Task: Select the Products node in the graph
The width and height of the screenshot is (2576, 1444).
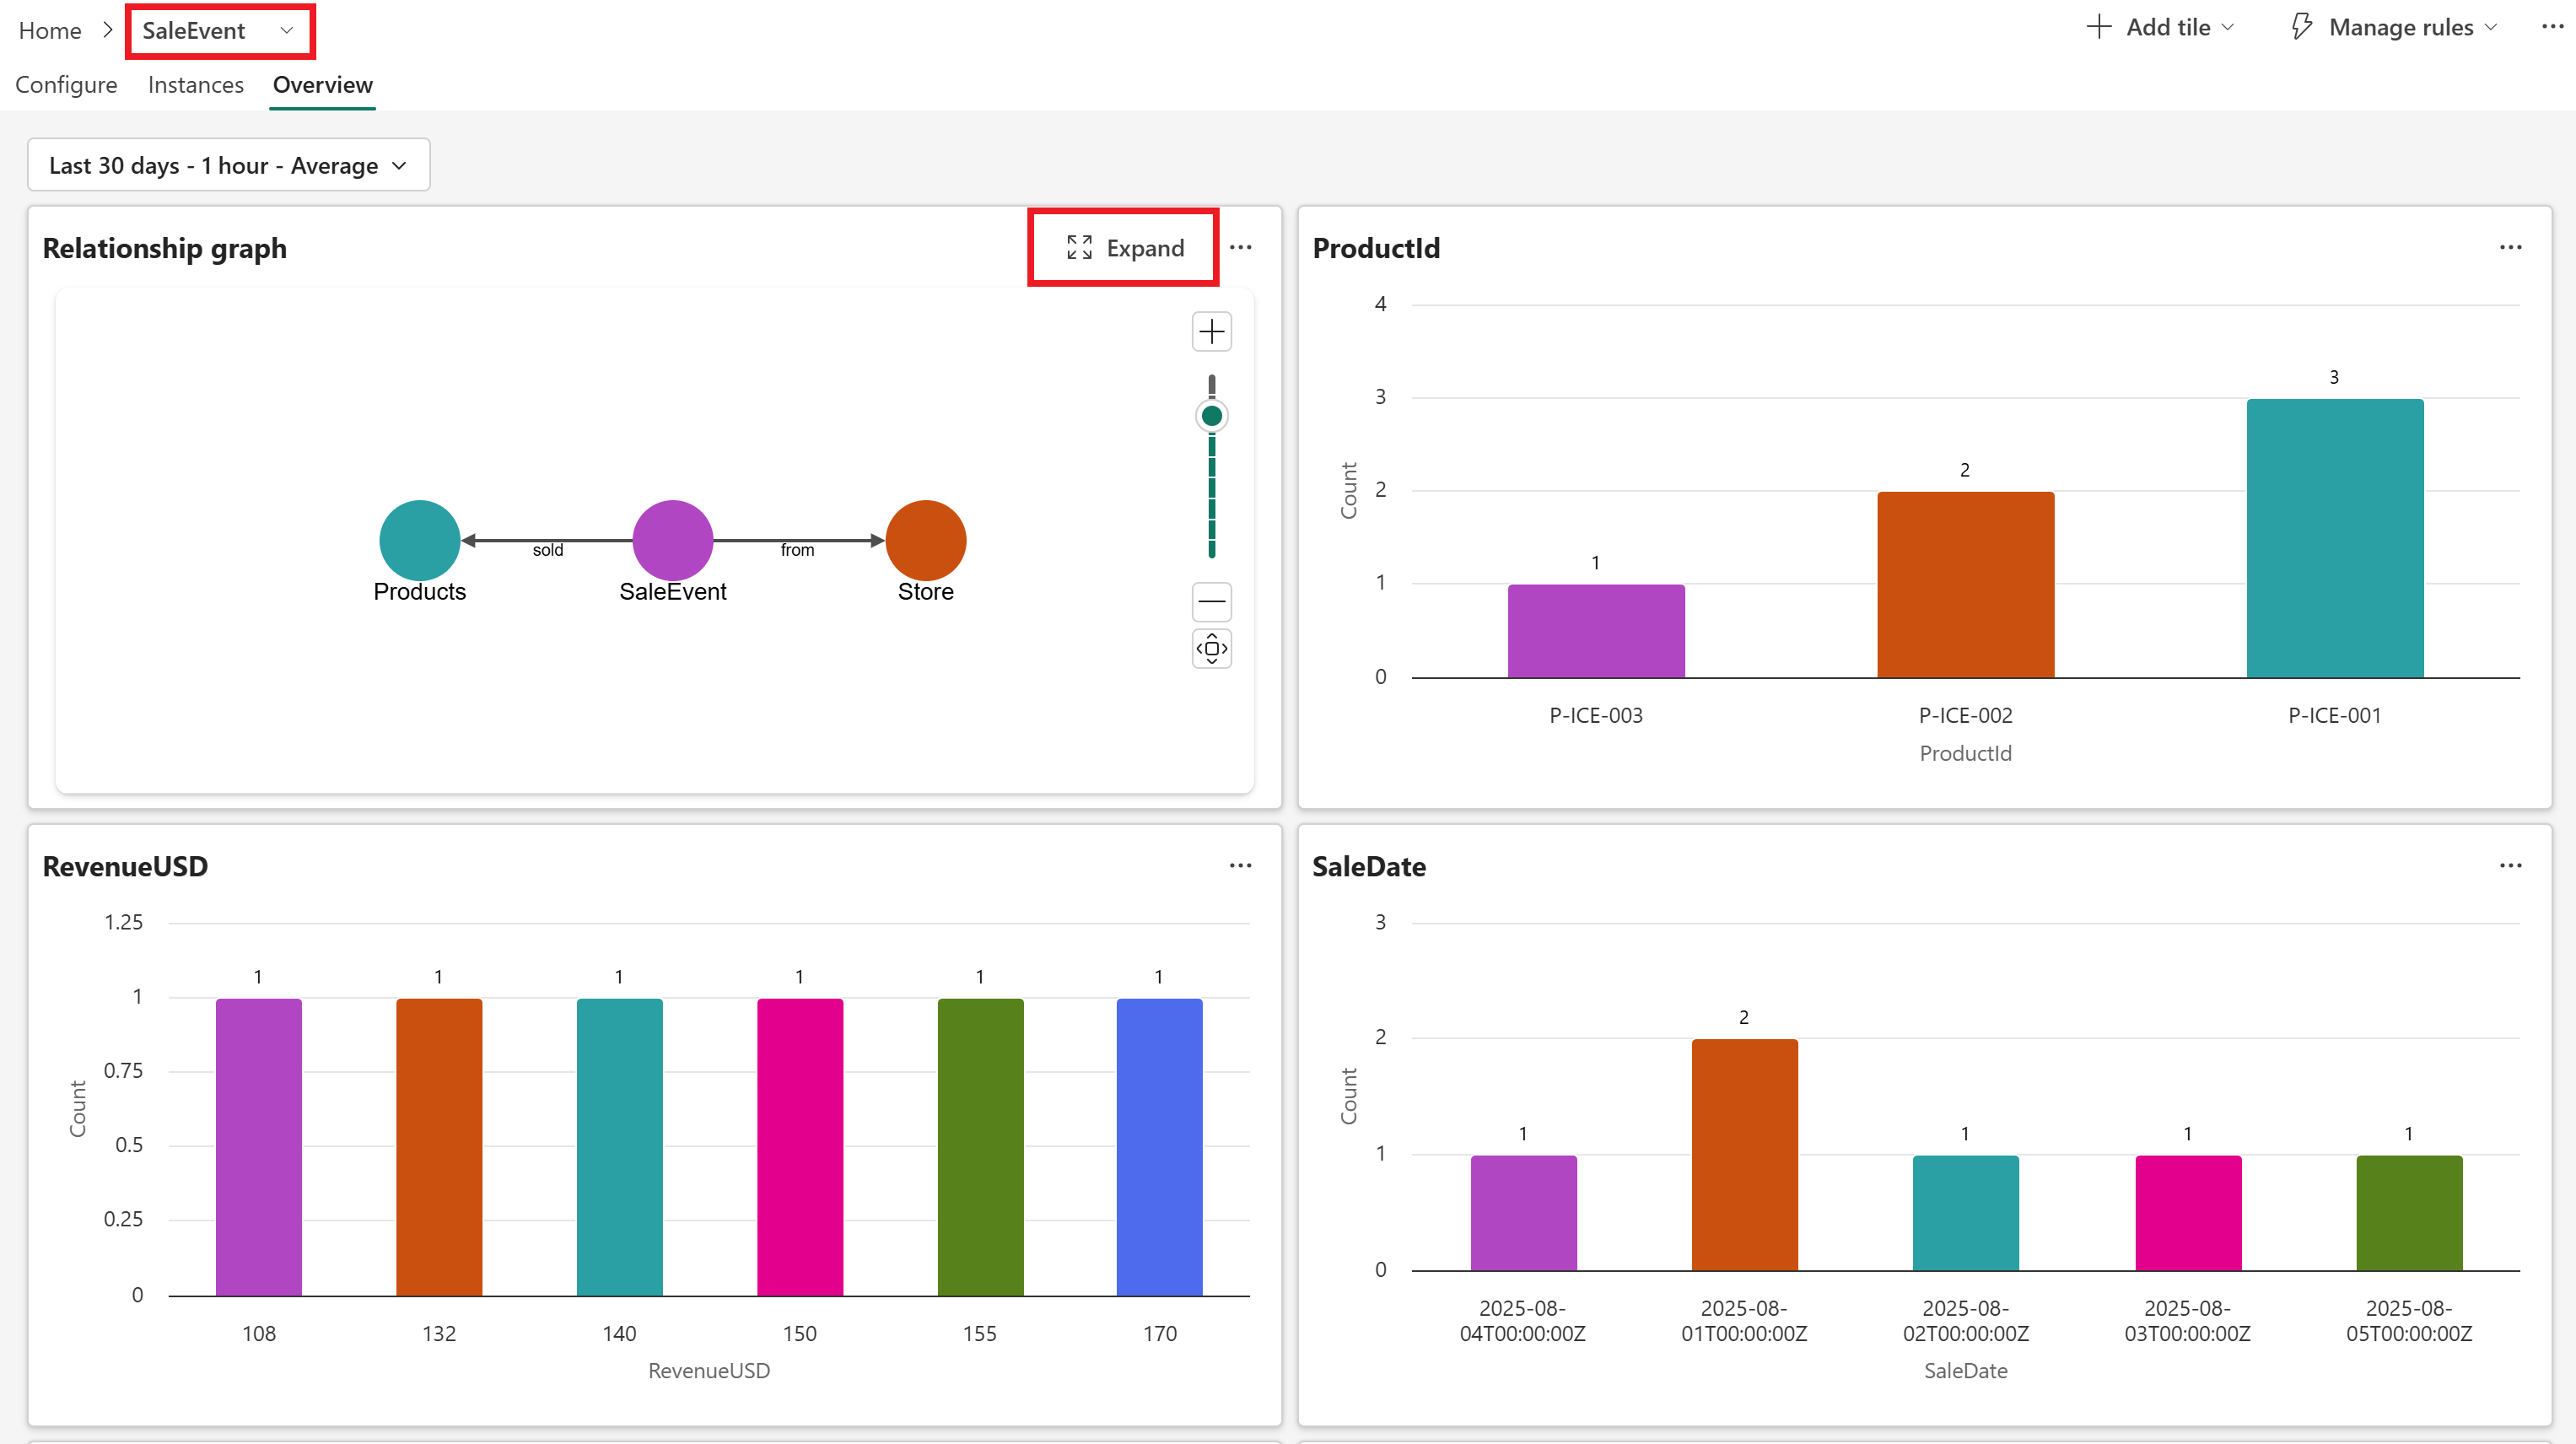Action: (419, 540)
